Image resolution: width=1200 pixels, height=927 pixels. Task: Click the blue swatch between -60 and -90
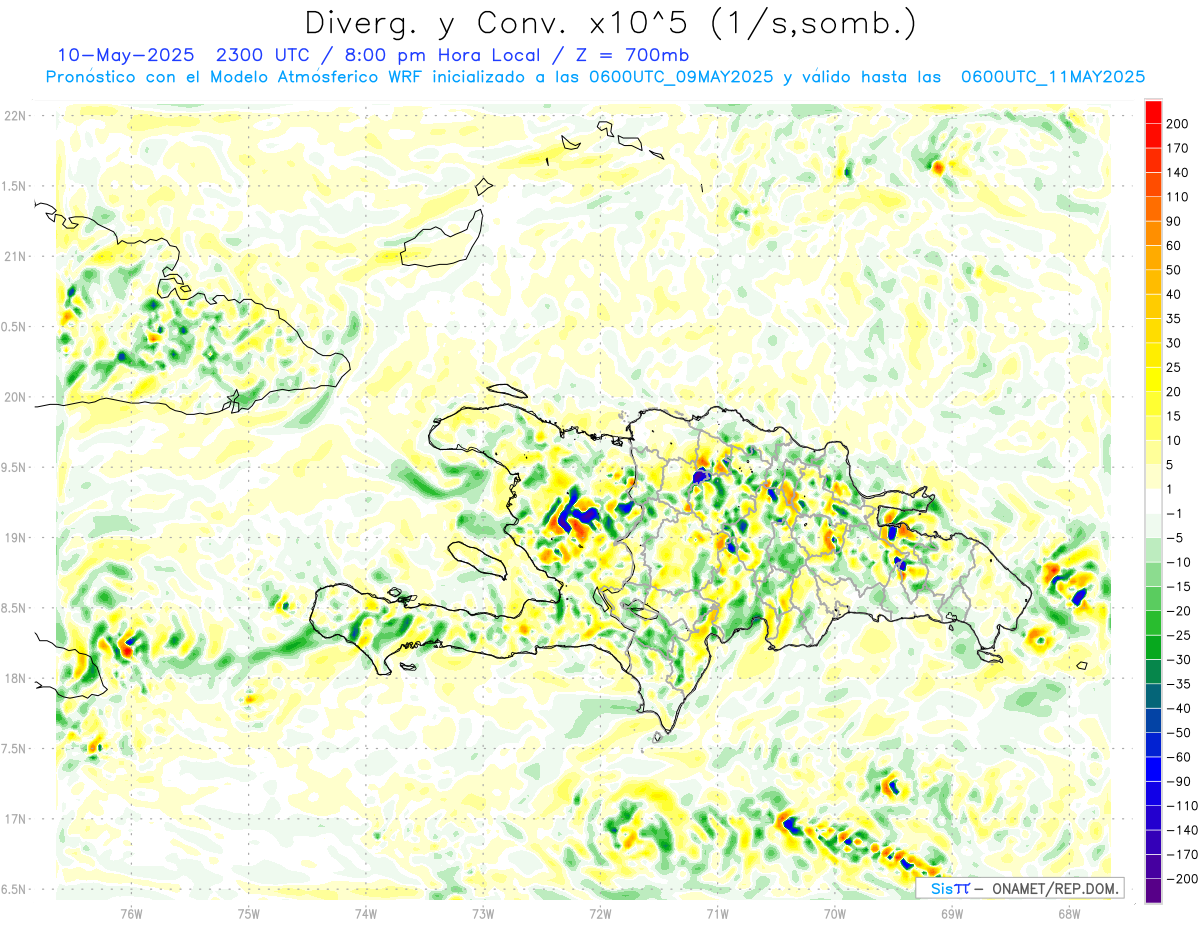click(x=1154, y=769)
